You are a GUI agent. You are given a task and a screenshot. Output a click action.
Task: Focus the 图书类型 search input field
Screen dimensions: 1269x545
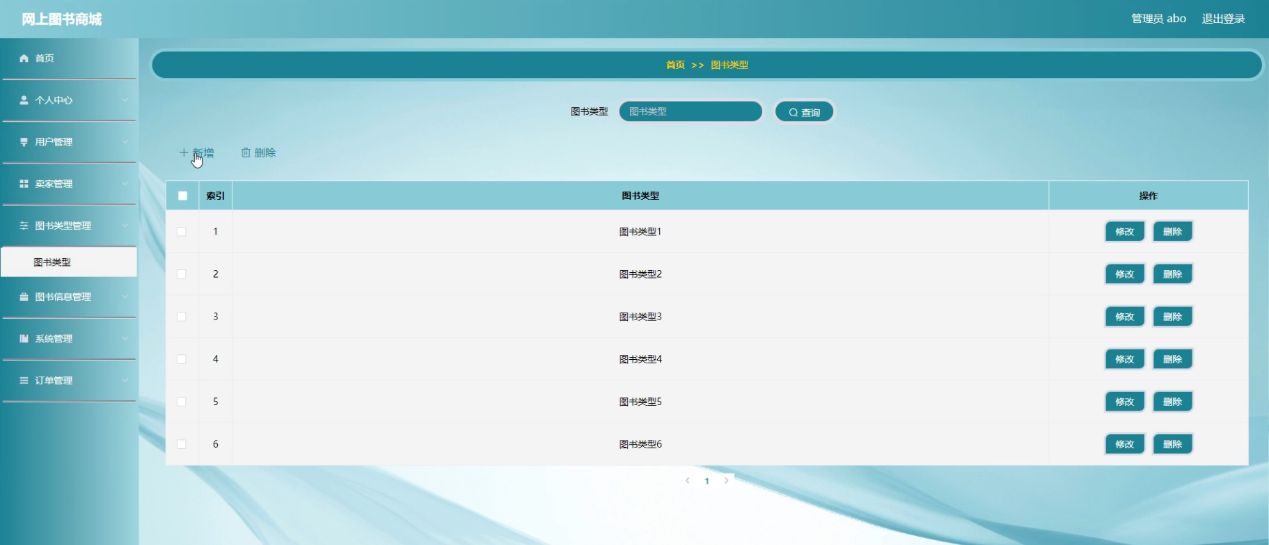pyautogui.click(x=691, y=112)
